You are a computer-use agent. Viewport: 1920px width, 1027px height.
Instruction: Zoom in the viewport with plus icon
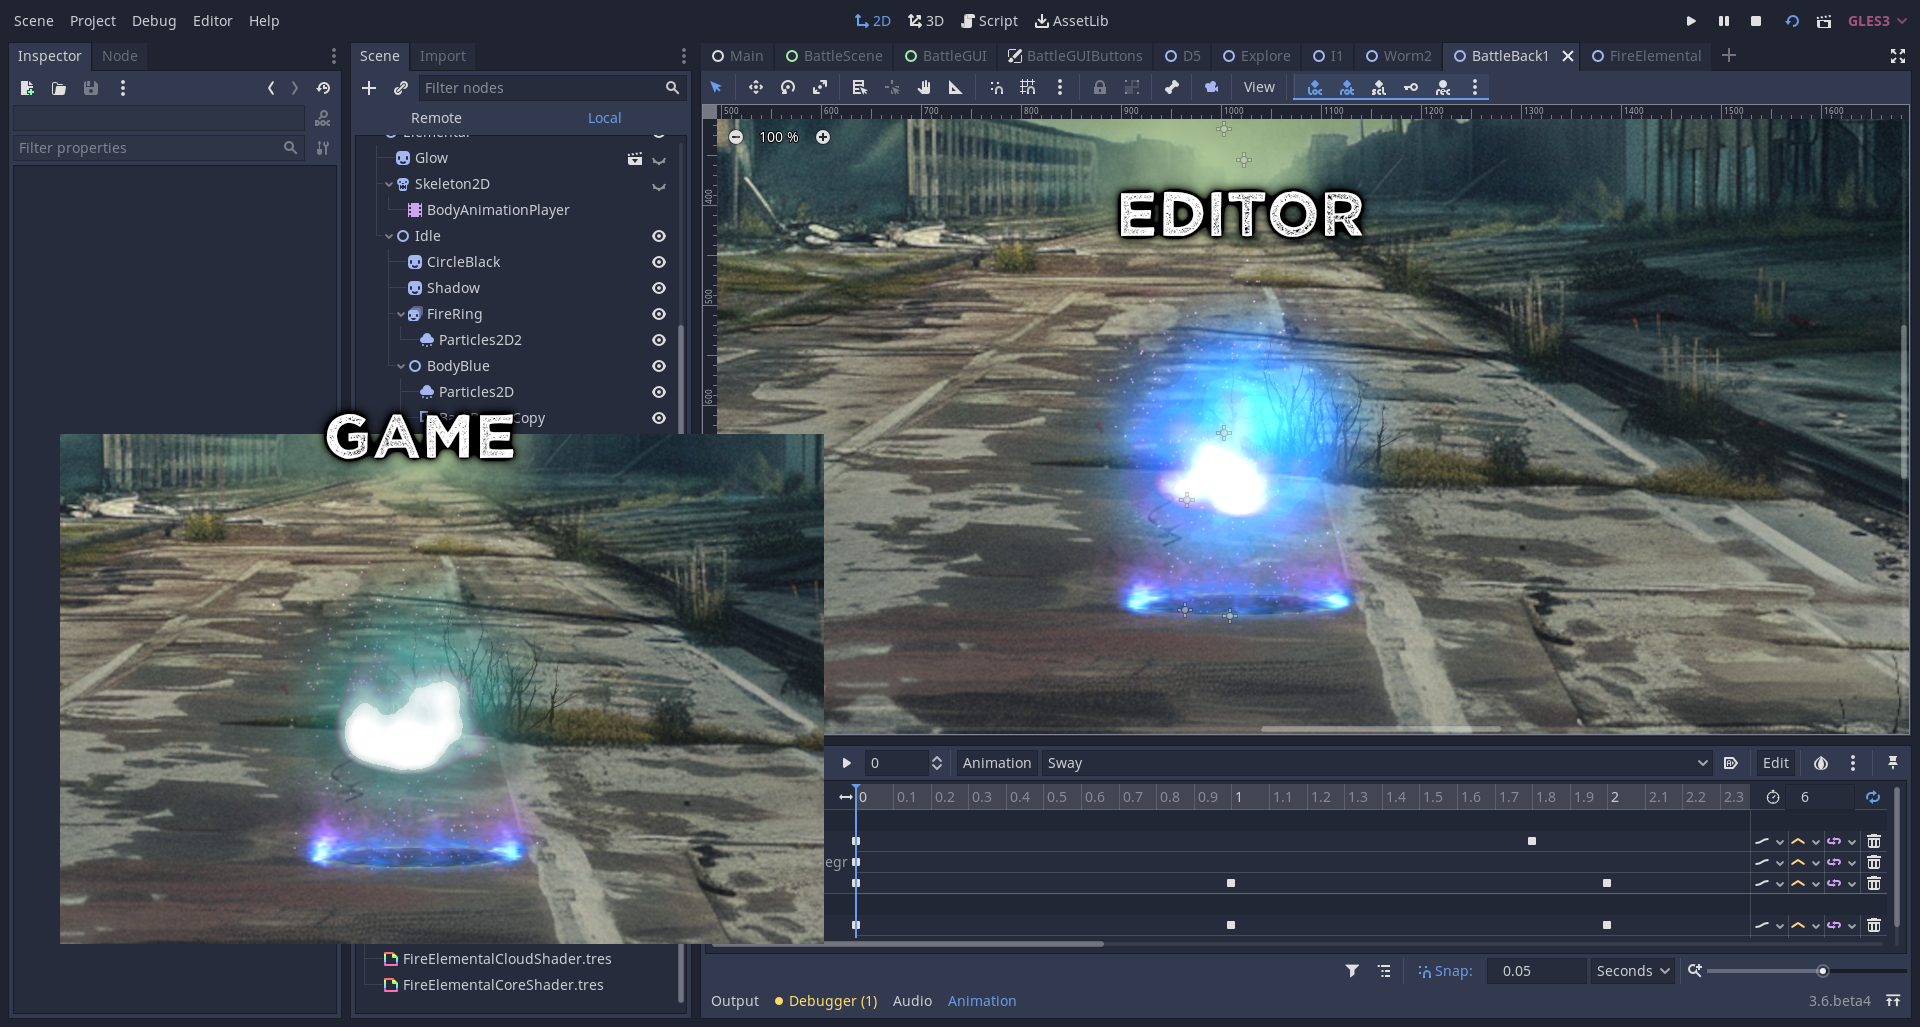(x=823, y=137)
